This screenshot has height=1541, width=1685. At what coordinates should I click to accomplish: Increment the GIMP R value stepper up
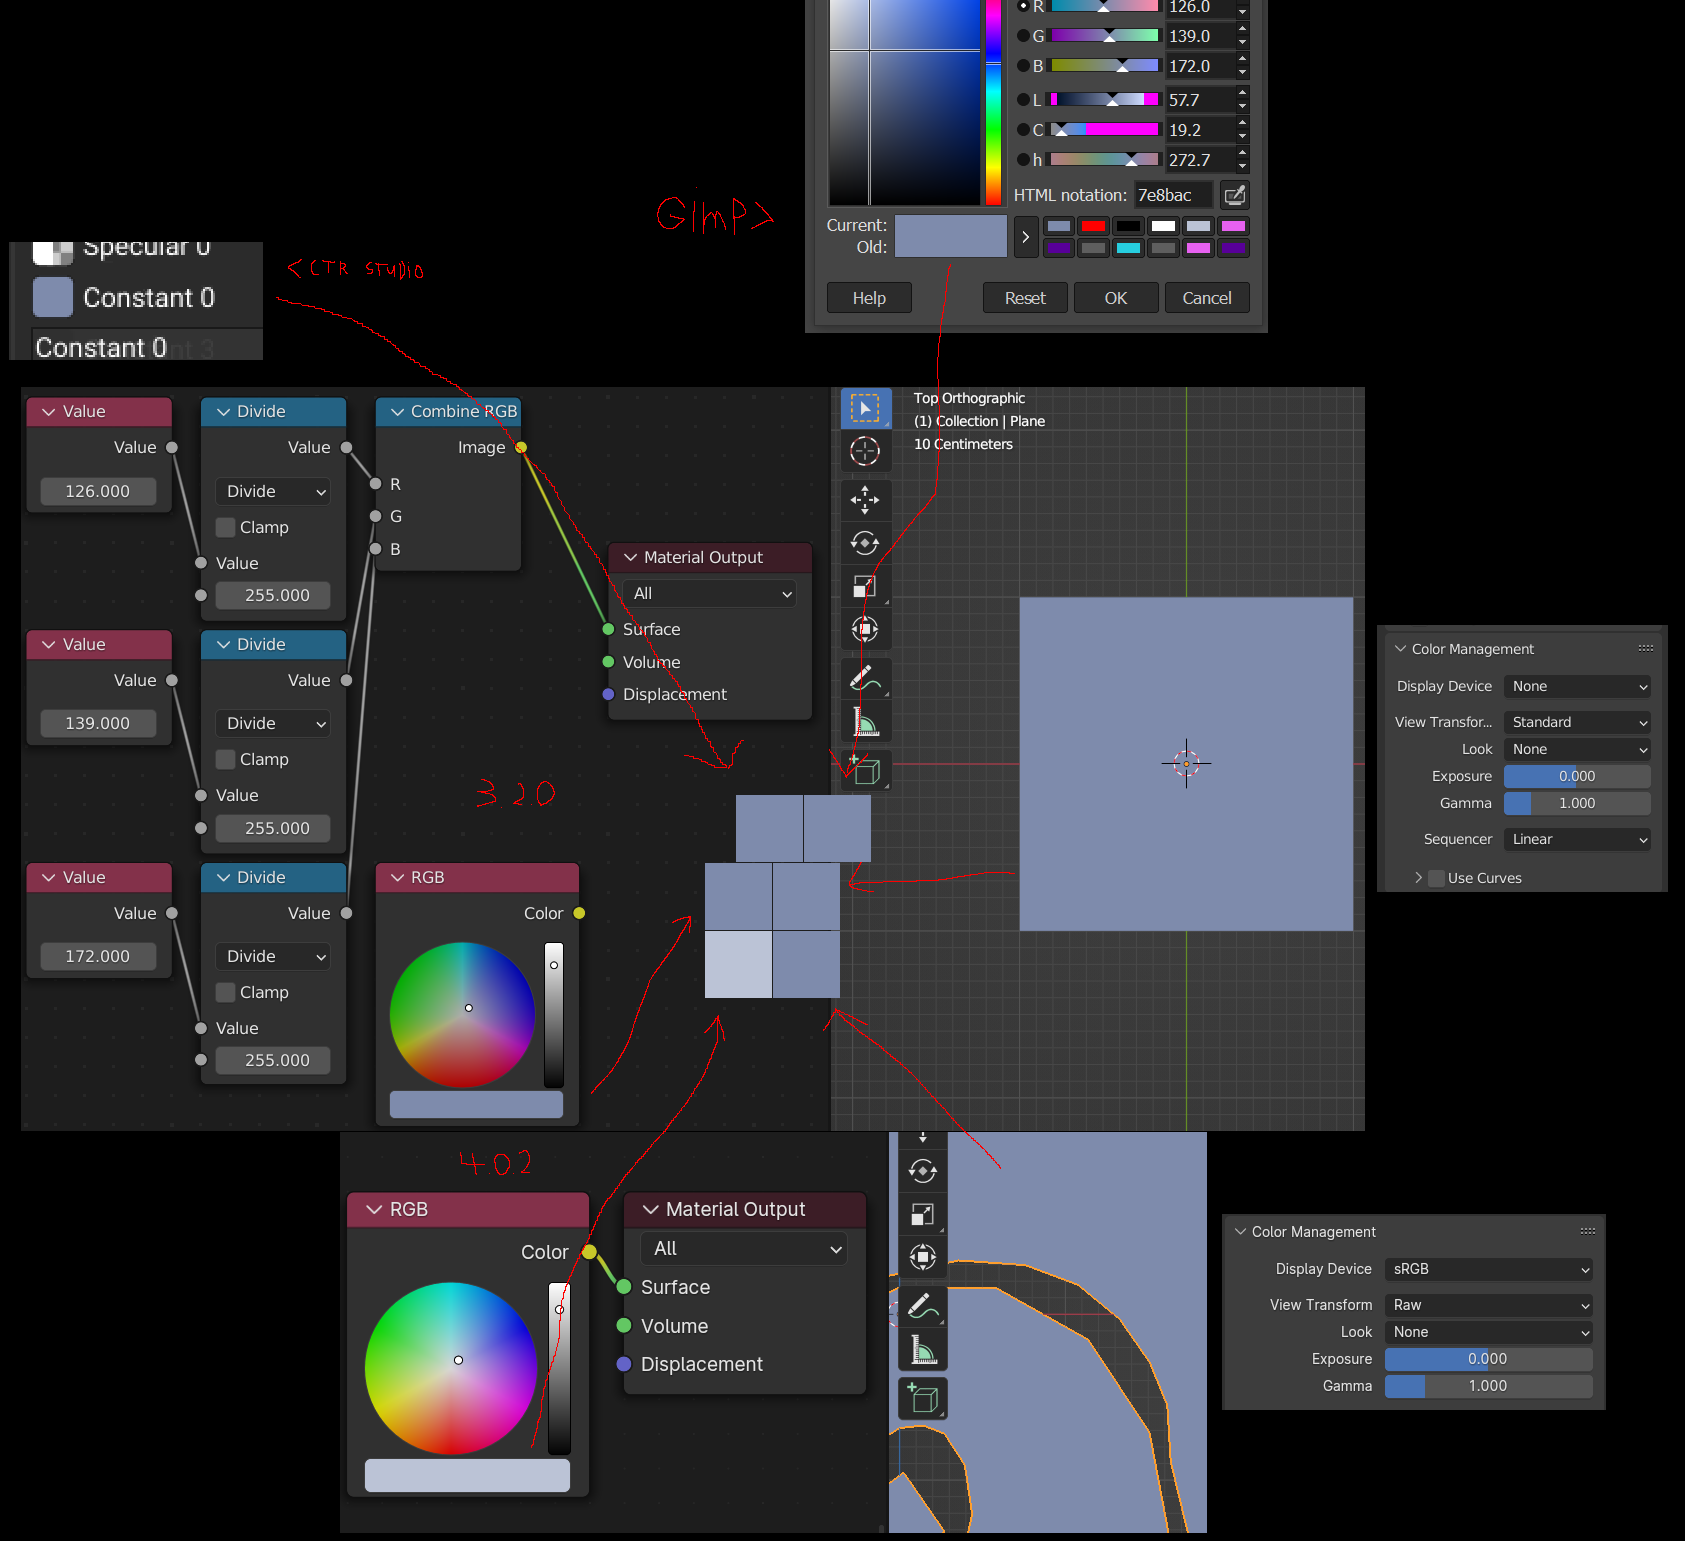1242,2
